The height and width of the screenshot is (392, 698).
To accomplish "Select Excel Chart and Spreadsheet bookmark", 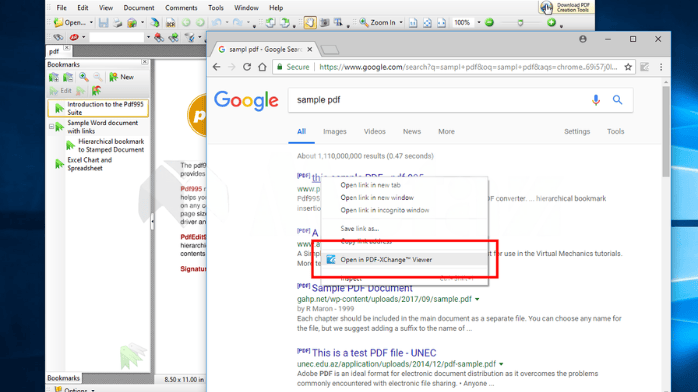I will (x=89, y=164).
